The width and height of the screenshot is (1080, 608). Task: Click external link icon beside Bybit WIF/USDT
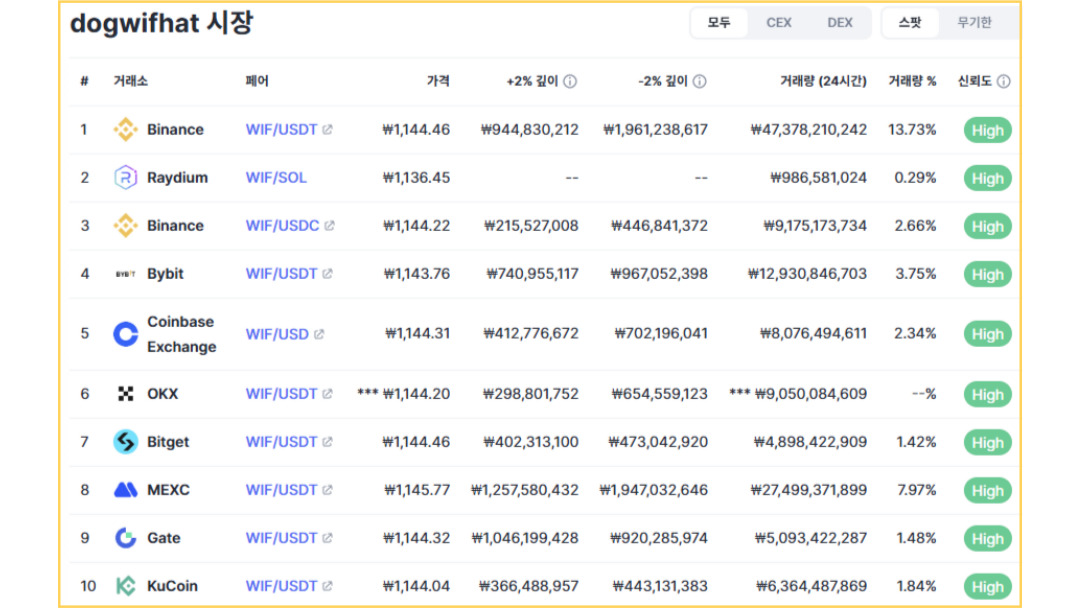click(x=328, y=274)
